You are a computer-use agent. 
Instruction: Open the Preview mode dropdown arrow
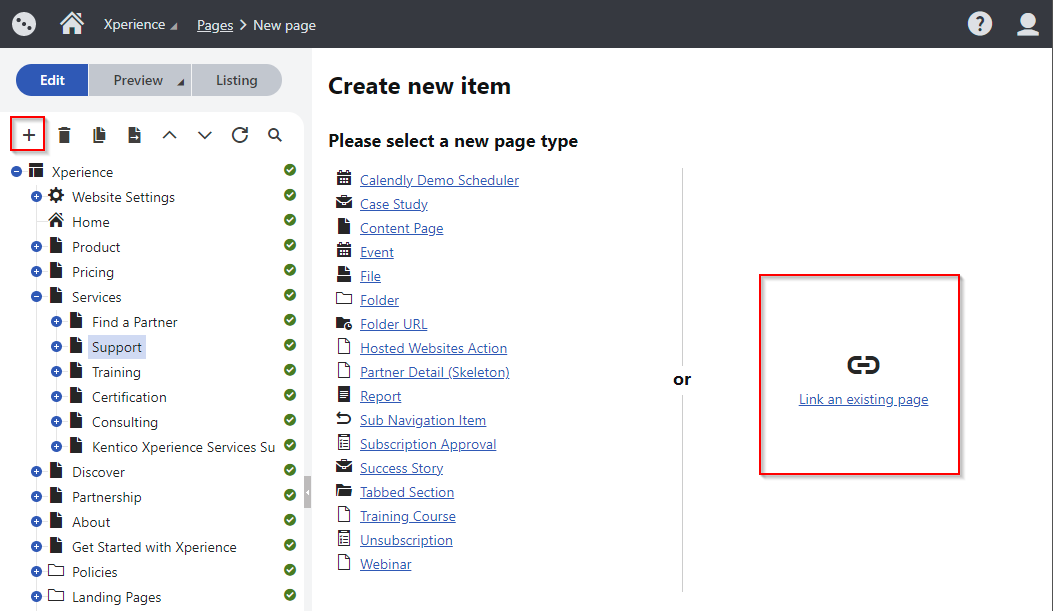click(181, 82)
